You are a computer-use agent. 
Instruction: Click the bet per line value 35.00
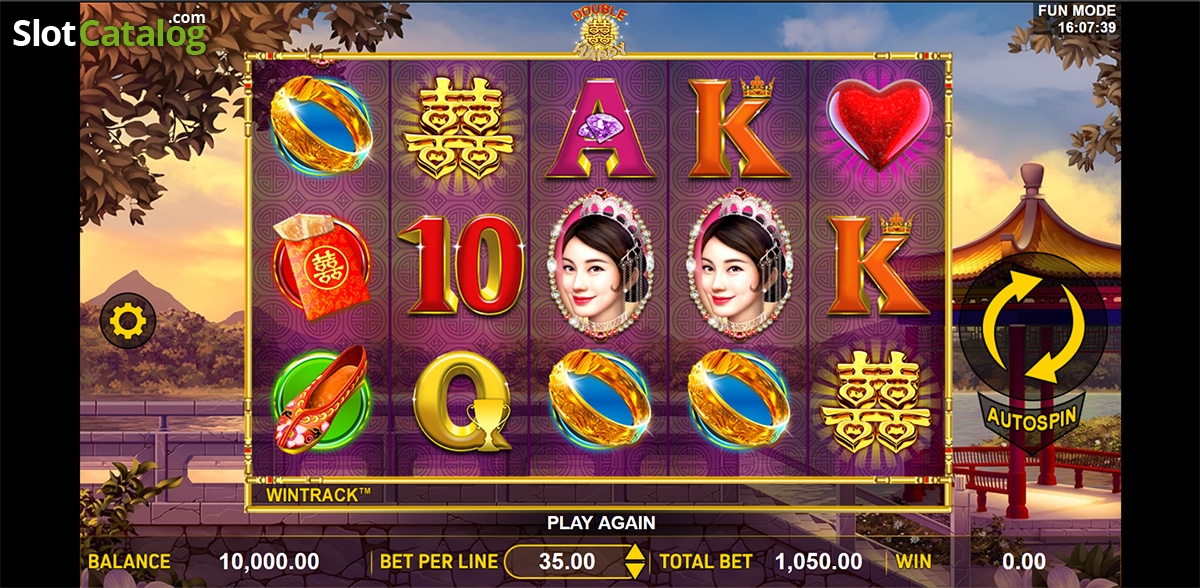[x=567, y=562]
